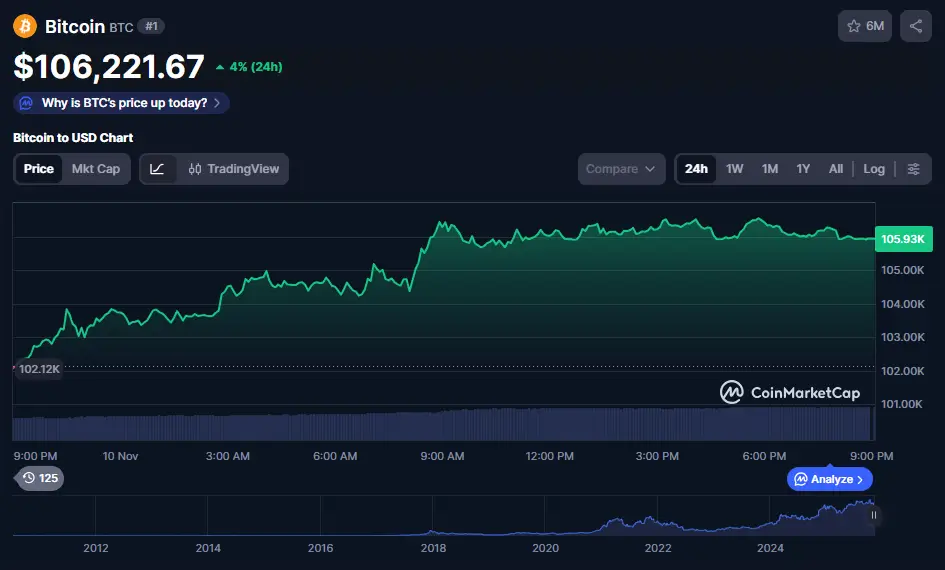
Task: Select the 1M time range
Action: tap(770, 169)
